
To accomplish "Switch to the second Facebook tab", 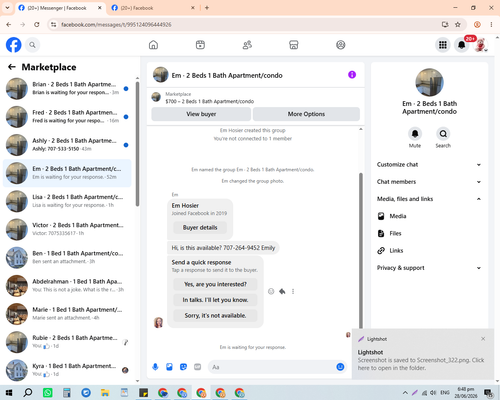I will (149, 8).
